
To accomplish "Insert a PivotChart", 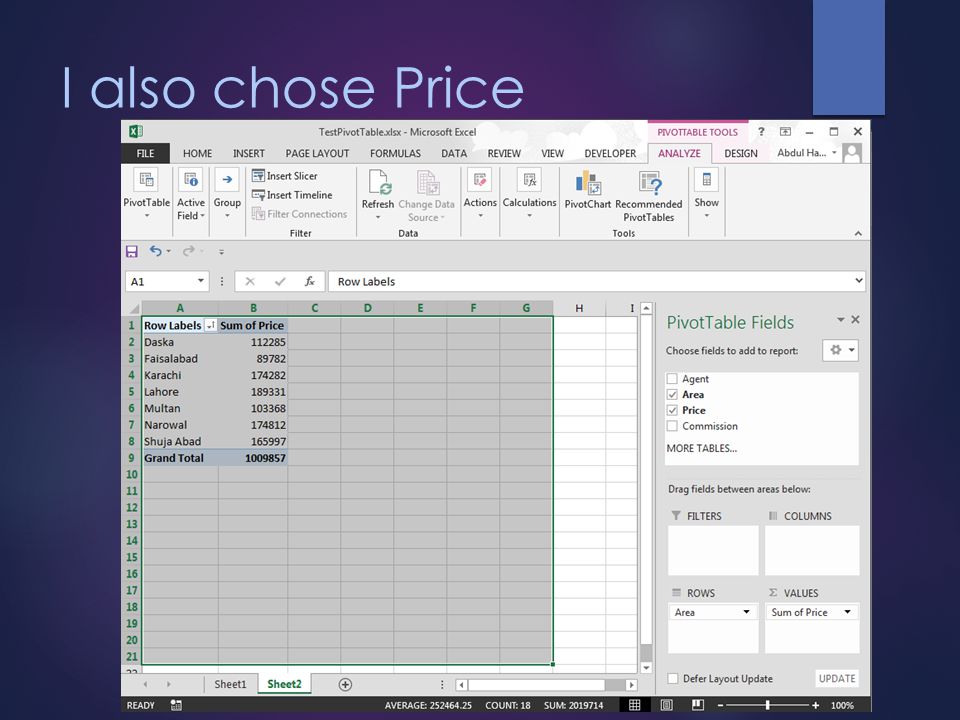I will click(x=588, y=191).
